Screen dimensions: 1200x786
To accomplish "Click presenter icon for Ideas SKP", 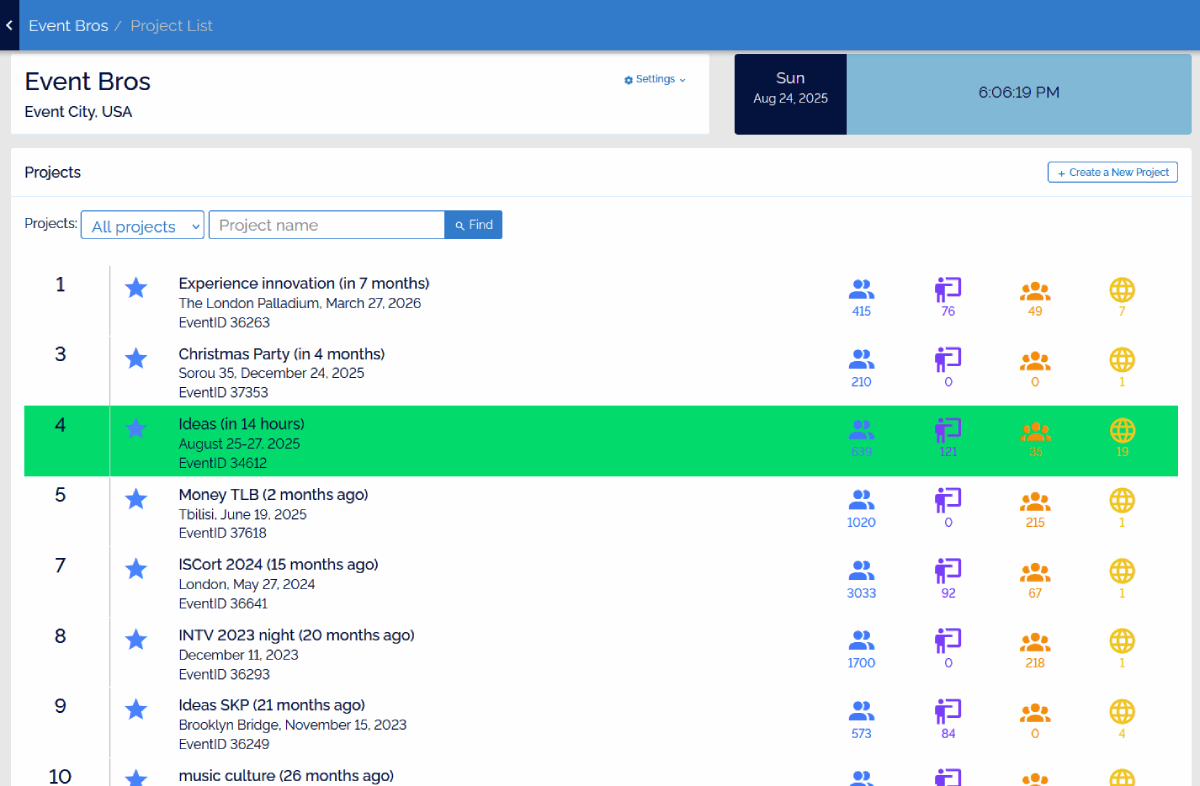I will (947, 713).
